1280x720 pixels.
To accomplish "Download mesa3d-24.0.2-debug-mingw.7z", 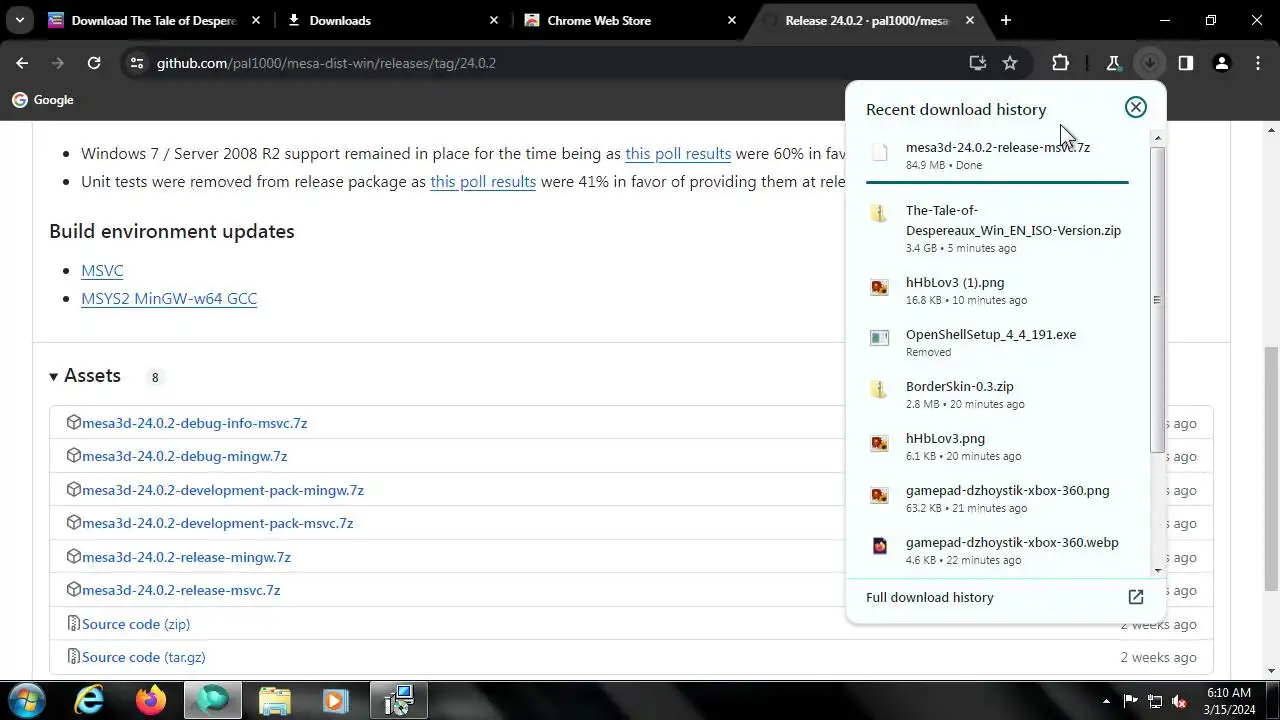I will coord(184,456).
